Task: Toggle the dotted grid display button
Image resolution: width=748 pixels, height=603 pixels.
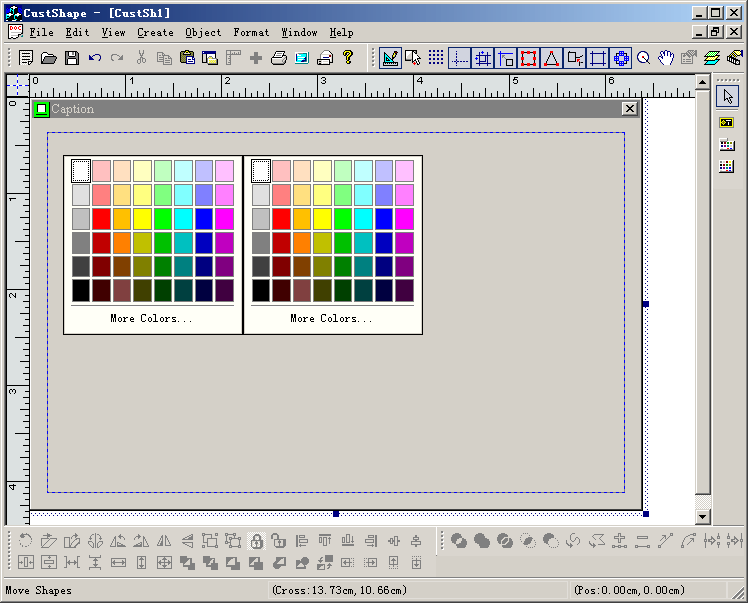Action: pos(436,58)
